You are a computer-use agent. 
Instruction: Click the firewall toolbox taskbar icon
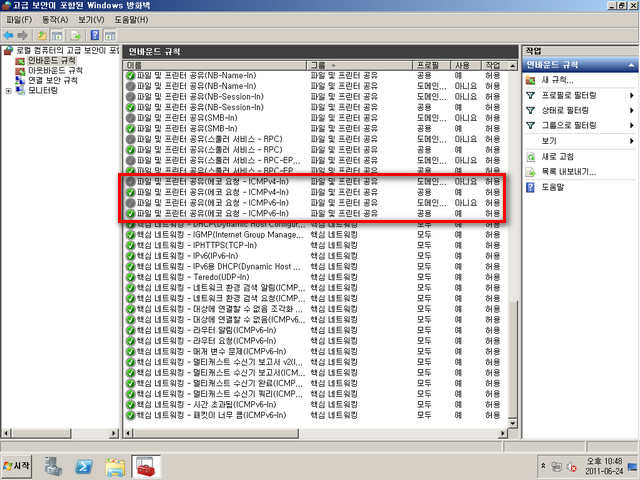[x=146, y=467]
